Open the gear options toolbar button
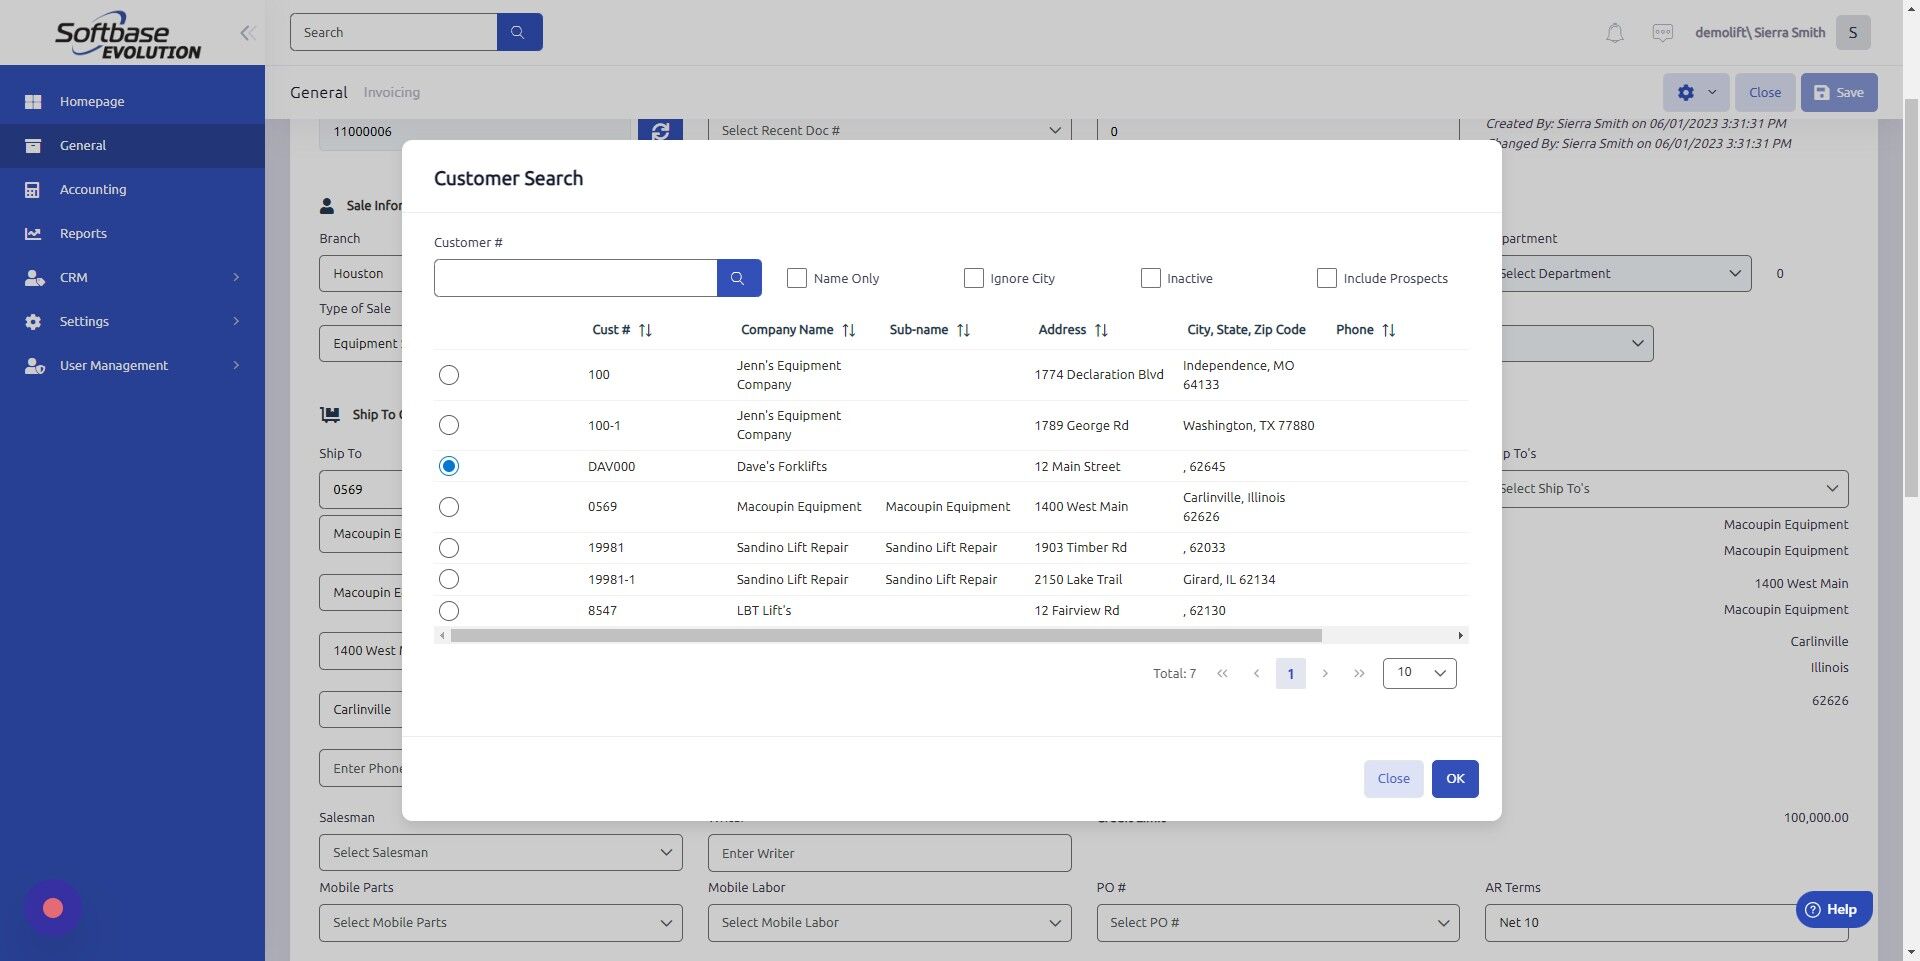The width and height of the screenshot is (1920, 961). 1696,92
